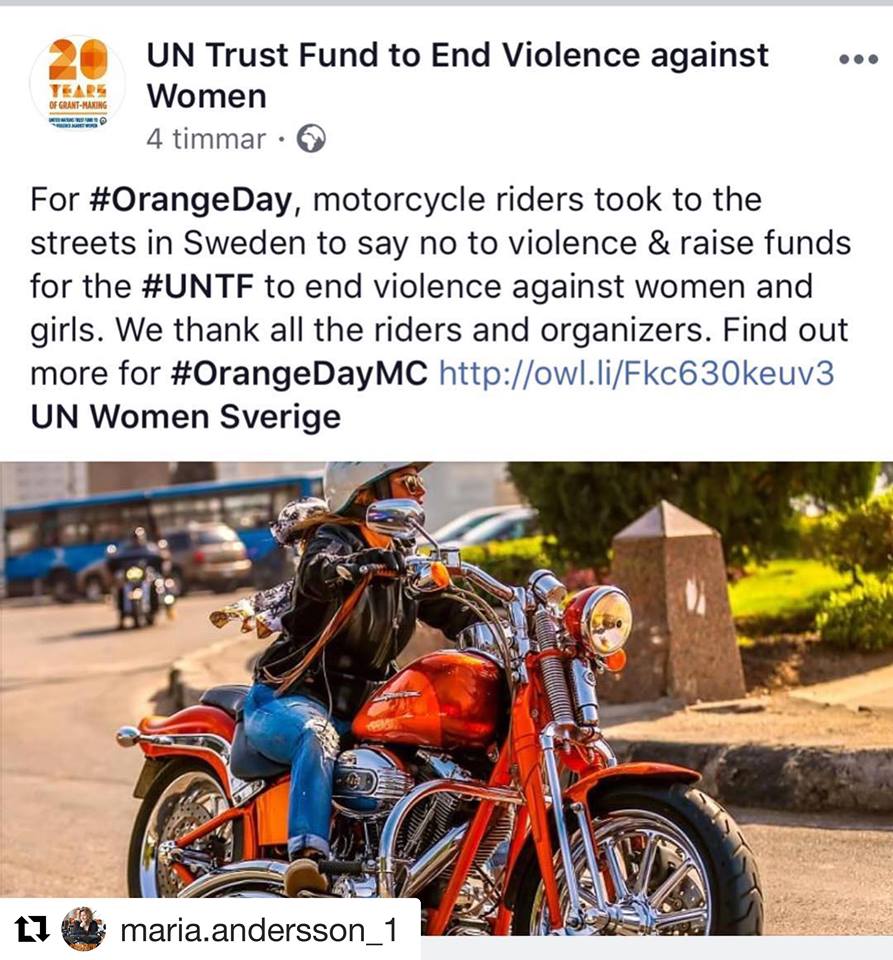Click the front wheel of the motorcycle

click(x=643, y=857)
